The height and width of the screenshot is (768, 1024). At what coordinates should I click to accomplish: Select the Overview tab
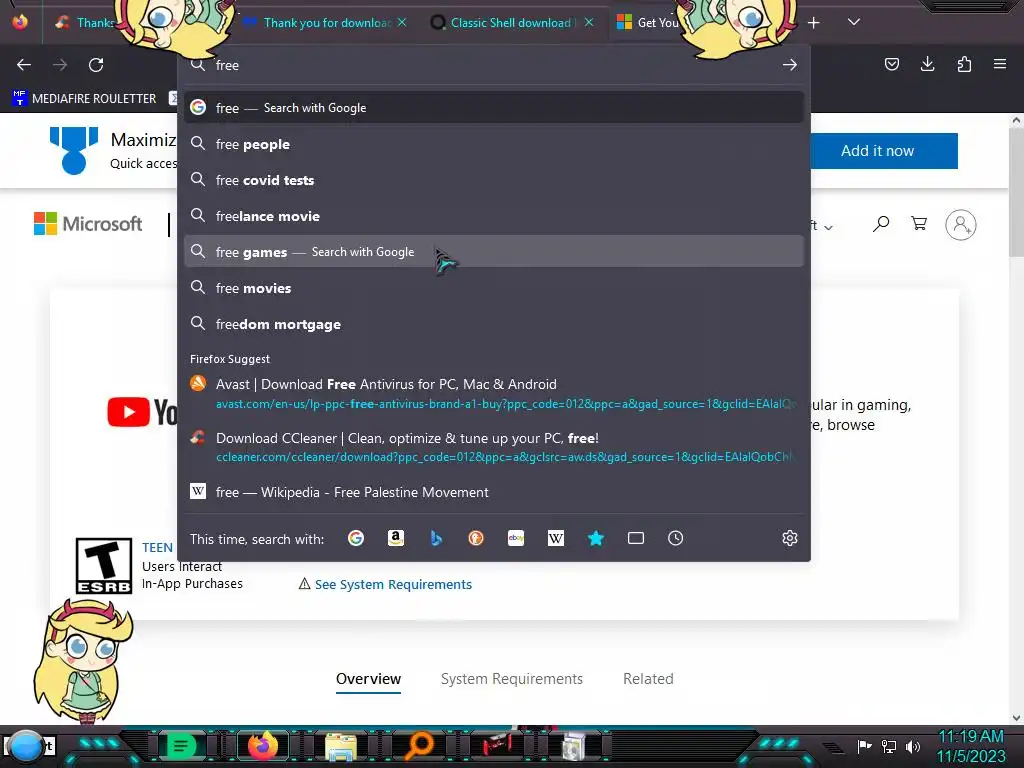coord(368,679)
